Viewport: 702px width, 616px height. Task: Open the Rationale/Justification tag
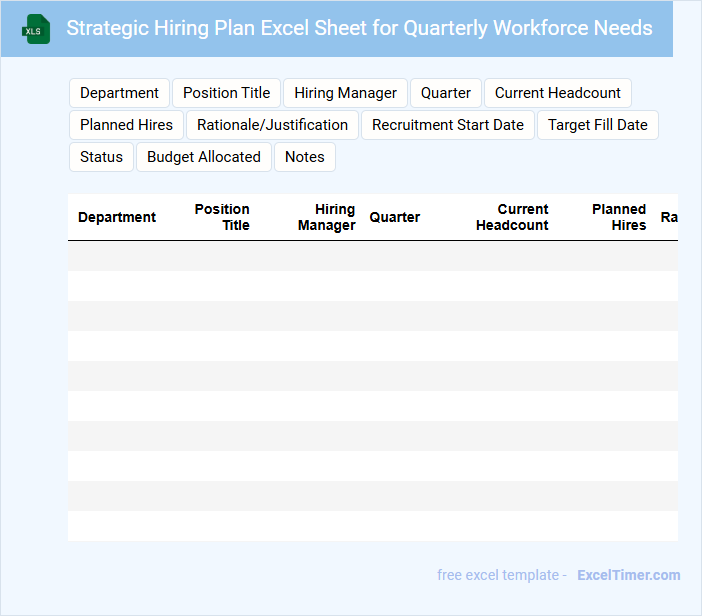pyautogui.click(x=272, y=125)
